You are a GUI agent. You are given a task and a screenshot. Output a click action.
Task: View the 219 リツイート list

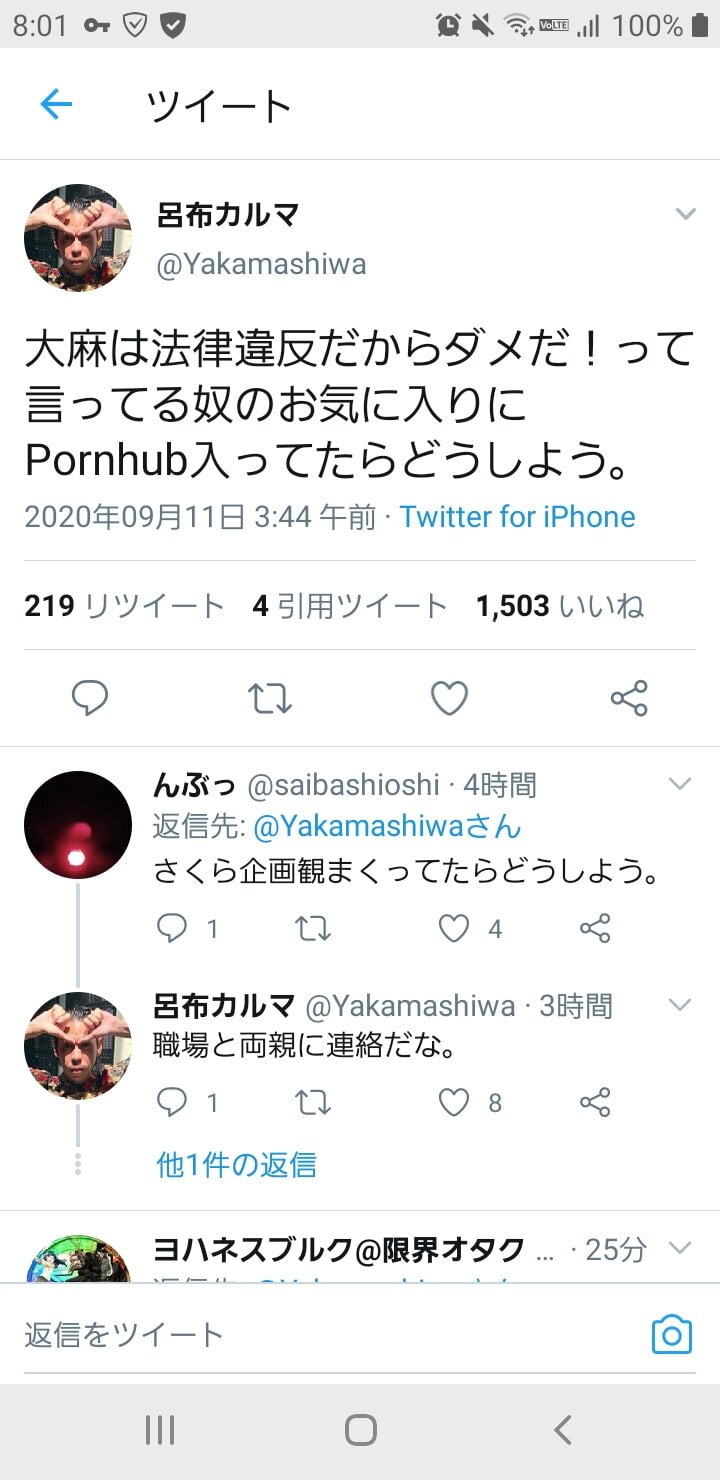pos(124,606)
